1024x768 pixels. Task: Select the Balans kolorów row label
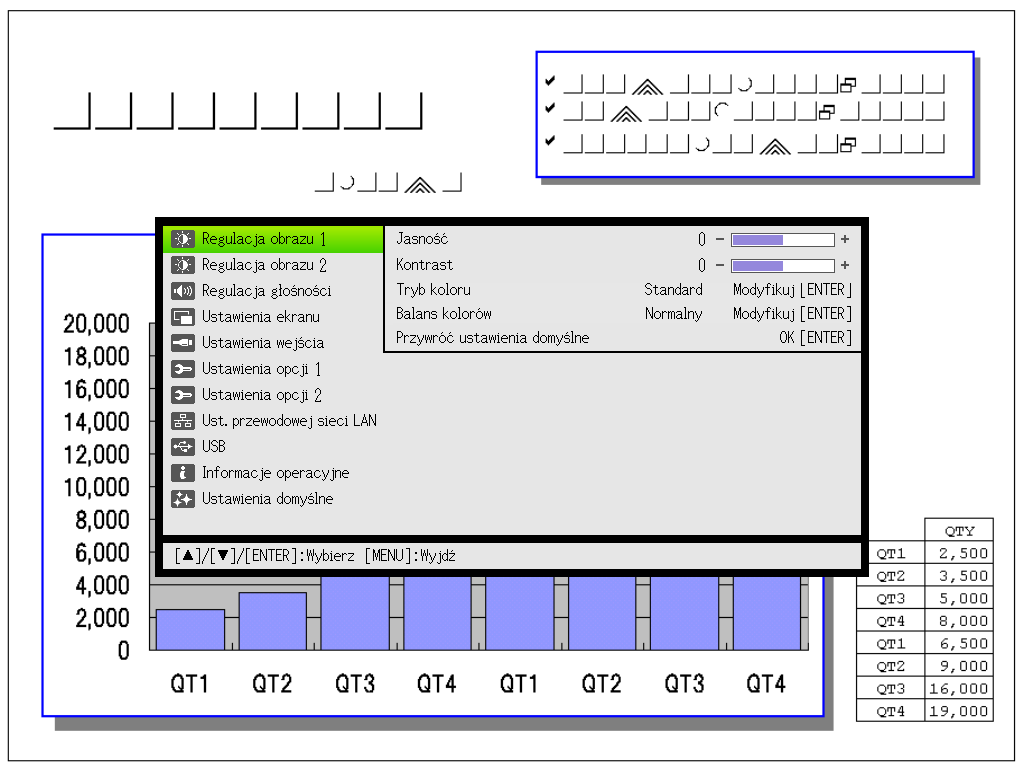pos(443,314)
